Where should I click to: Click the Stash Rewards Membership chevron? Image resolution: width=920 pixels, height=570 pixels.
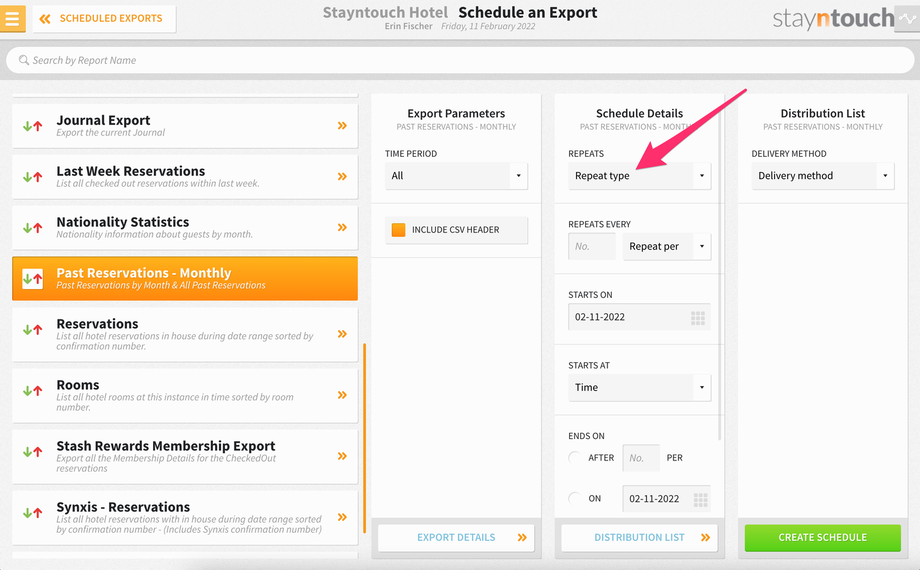[x=342, y=456]
